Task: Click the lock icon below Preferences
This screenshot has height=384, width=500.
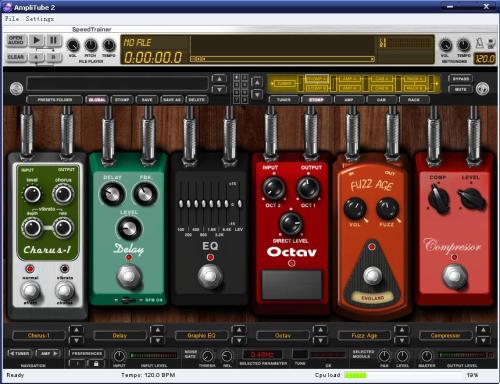Action: point(96,364)
